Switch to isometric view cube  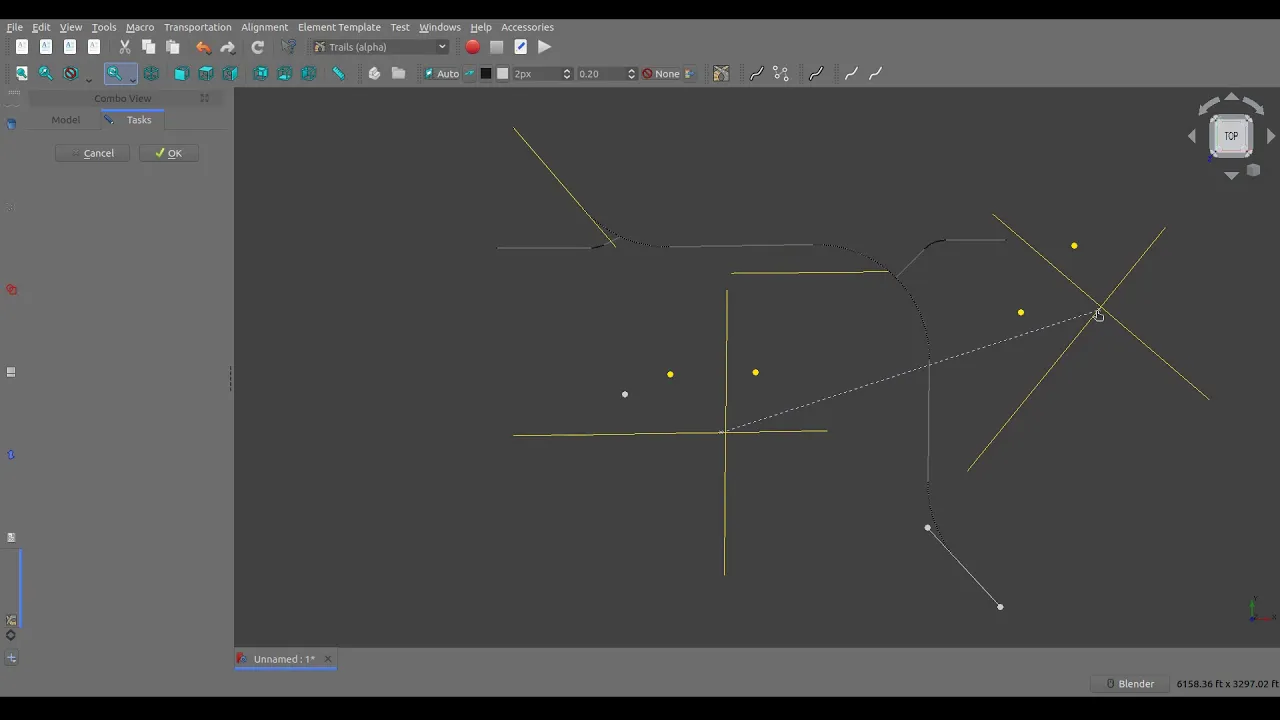coord(151,74)
